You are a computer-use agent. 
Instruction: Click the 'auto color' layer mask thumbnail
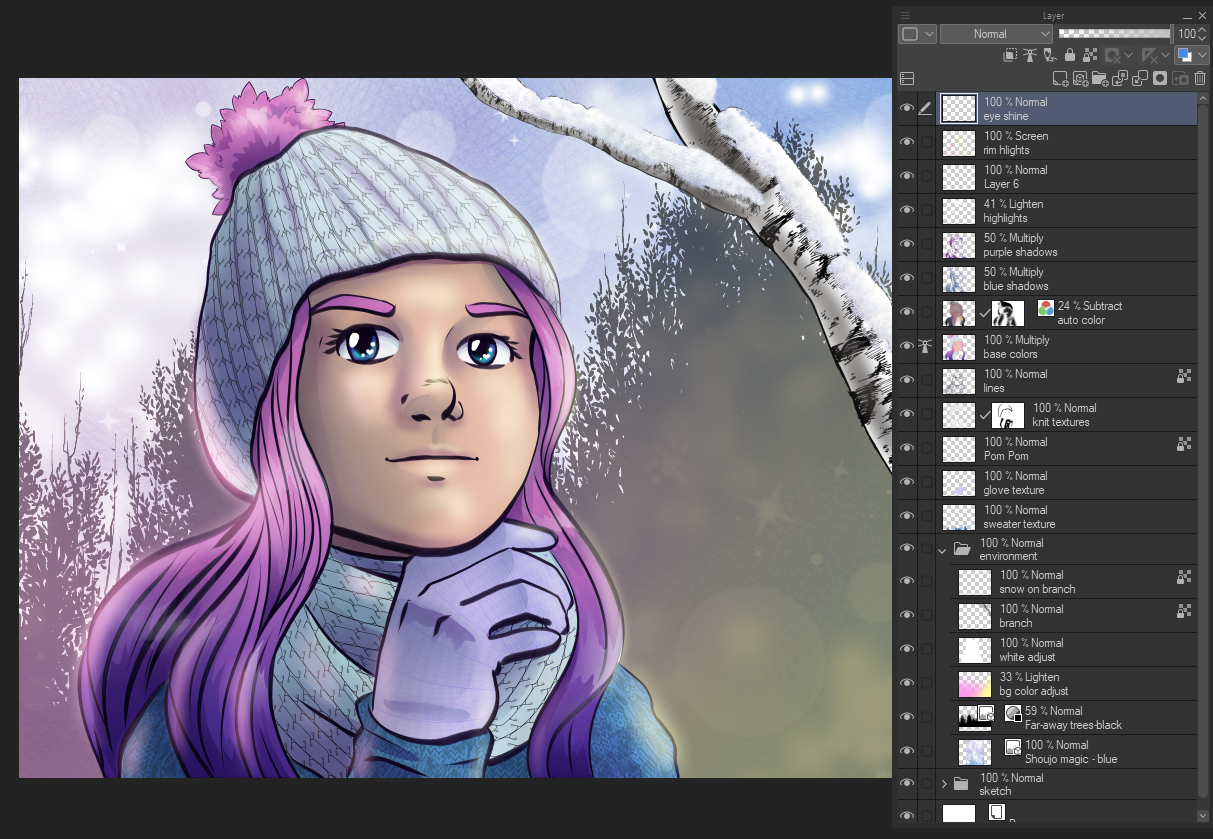coord(1007,313)
